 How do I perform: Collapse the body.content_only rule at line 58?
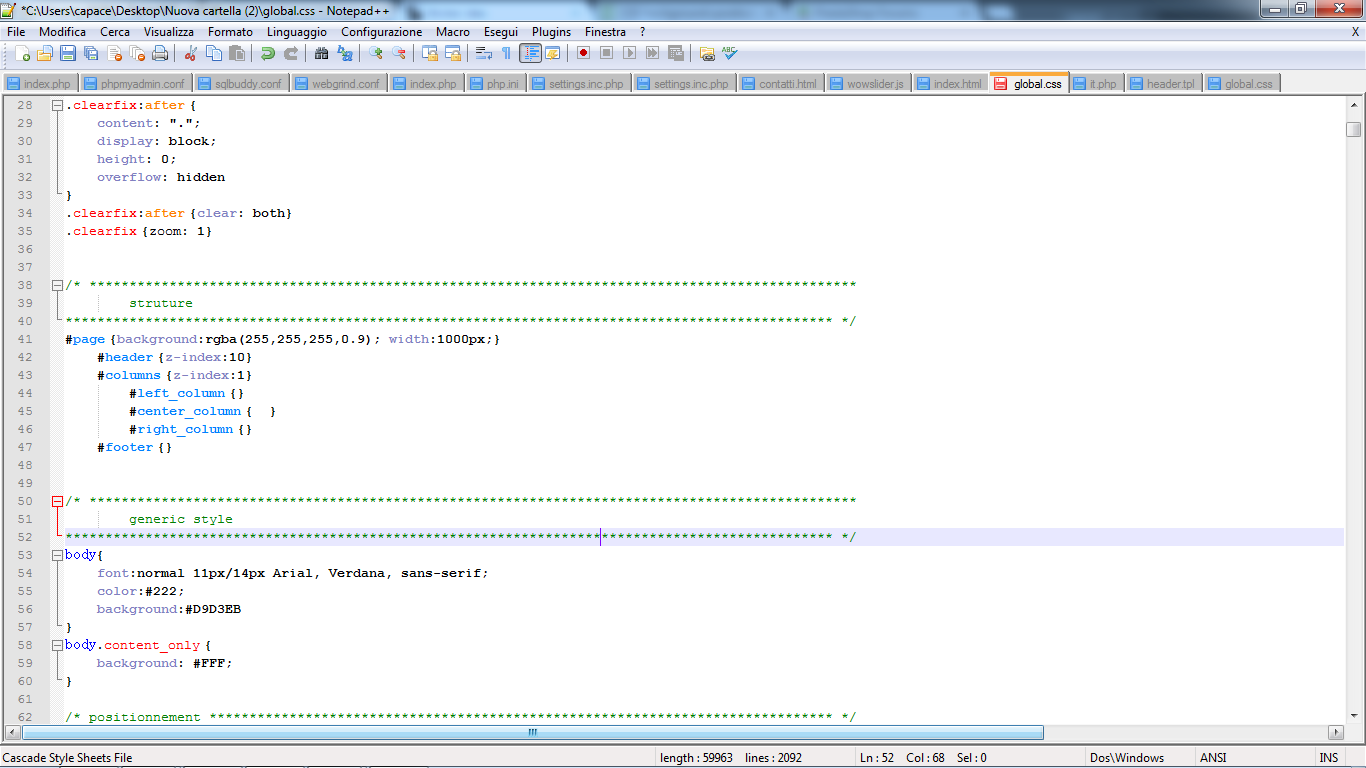pyautogui.click(x=58, y=645)
